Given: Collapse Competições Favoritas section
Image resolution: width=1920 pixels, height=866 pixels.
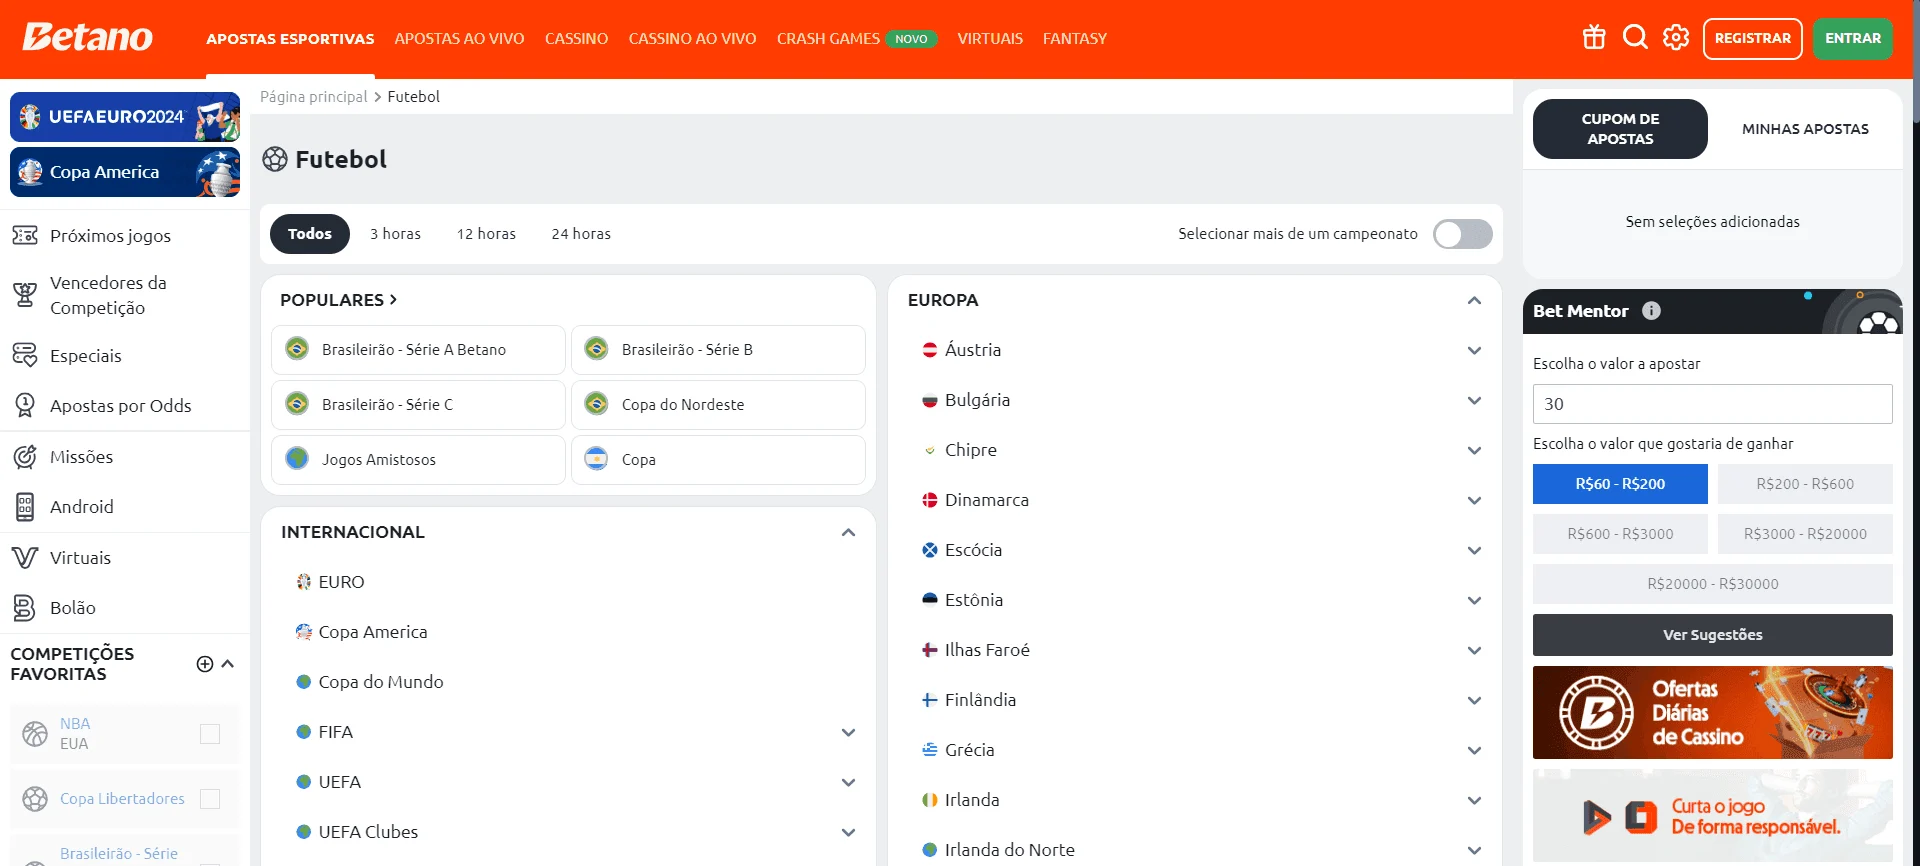Looking at the screenshot, I should coord(228,664).
